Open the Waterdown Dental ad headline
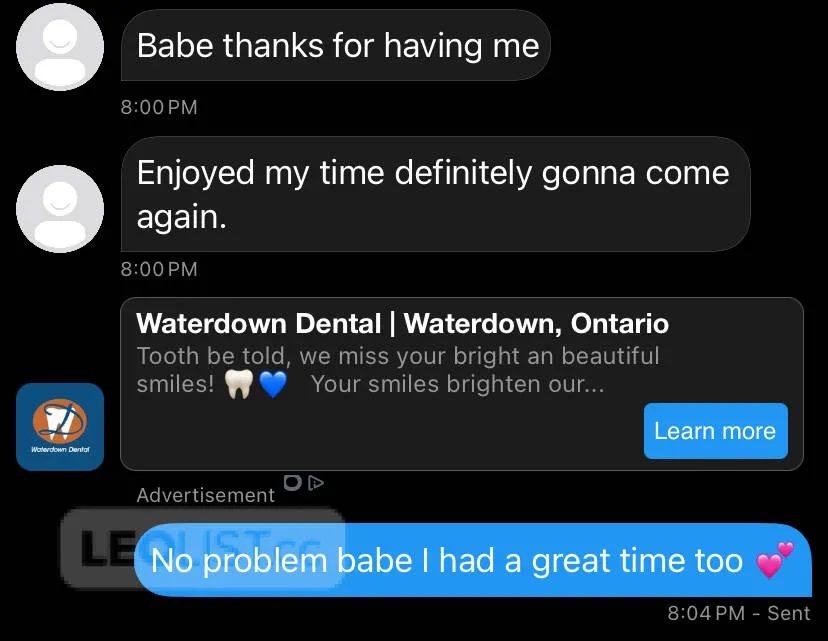828x641 pixels. point(403,324)
